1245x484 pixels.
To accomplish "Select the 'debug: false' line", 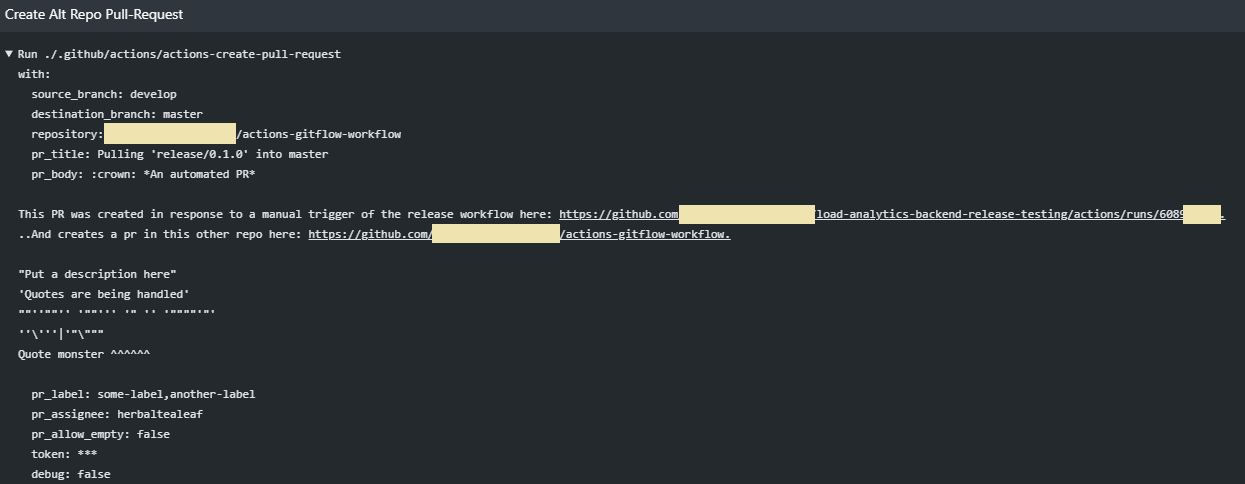I will [x=71, y=474].
